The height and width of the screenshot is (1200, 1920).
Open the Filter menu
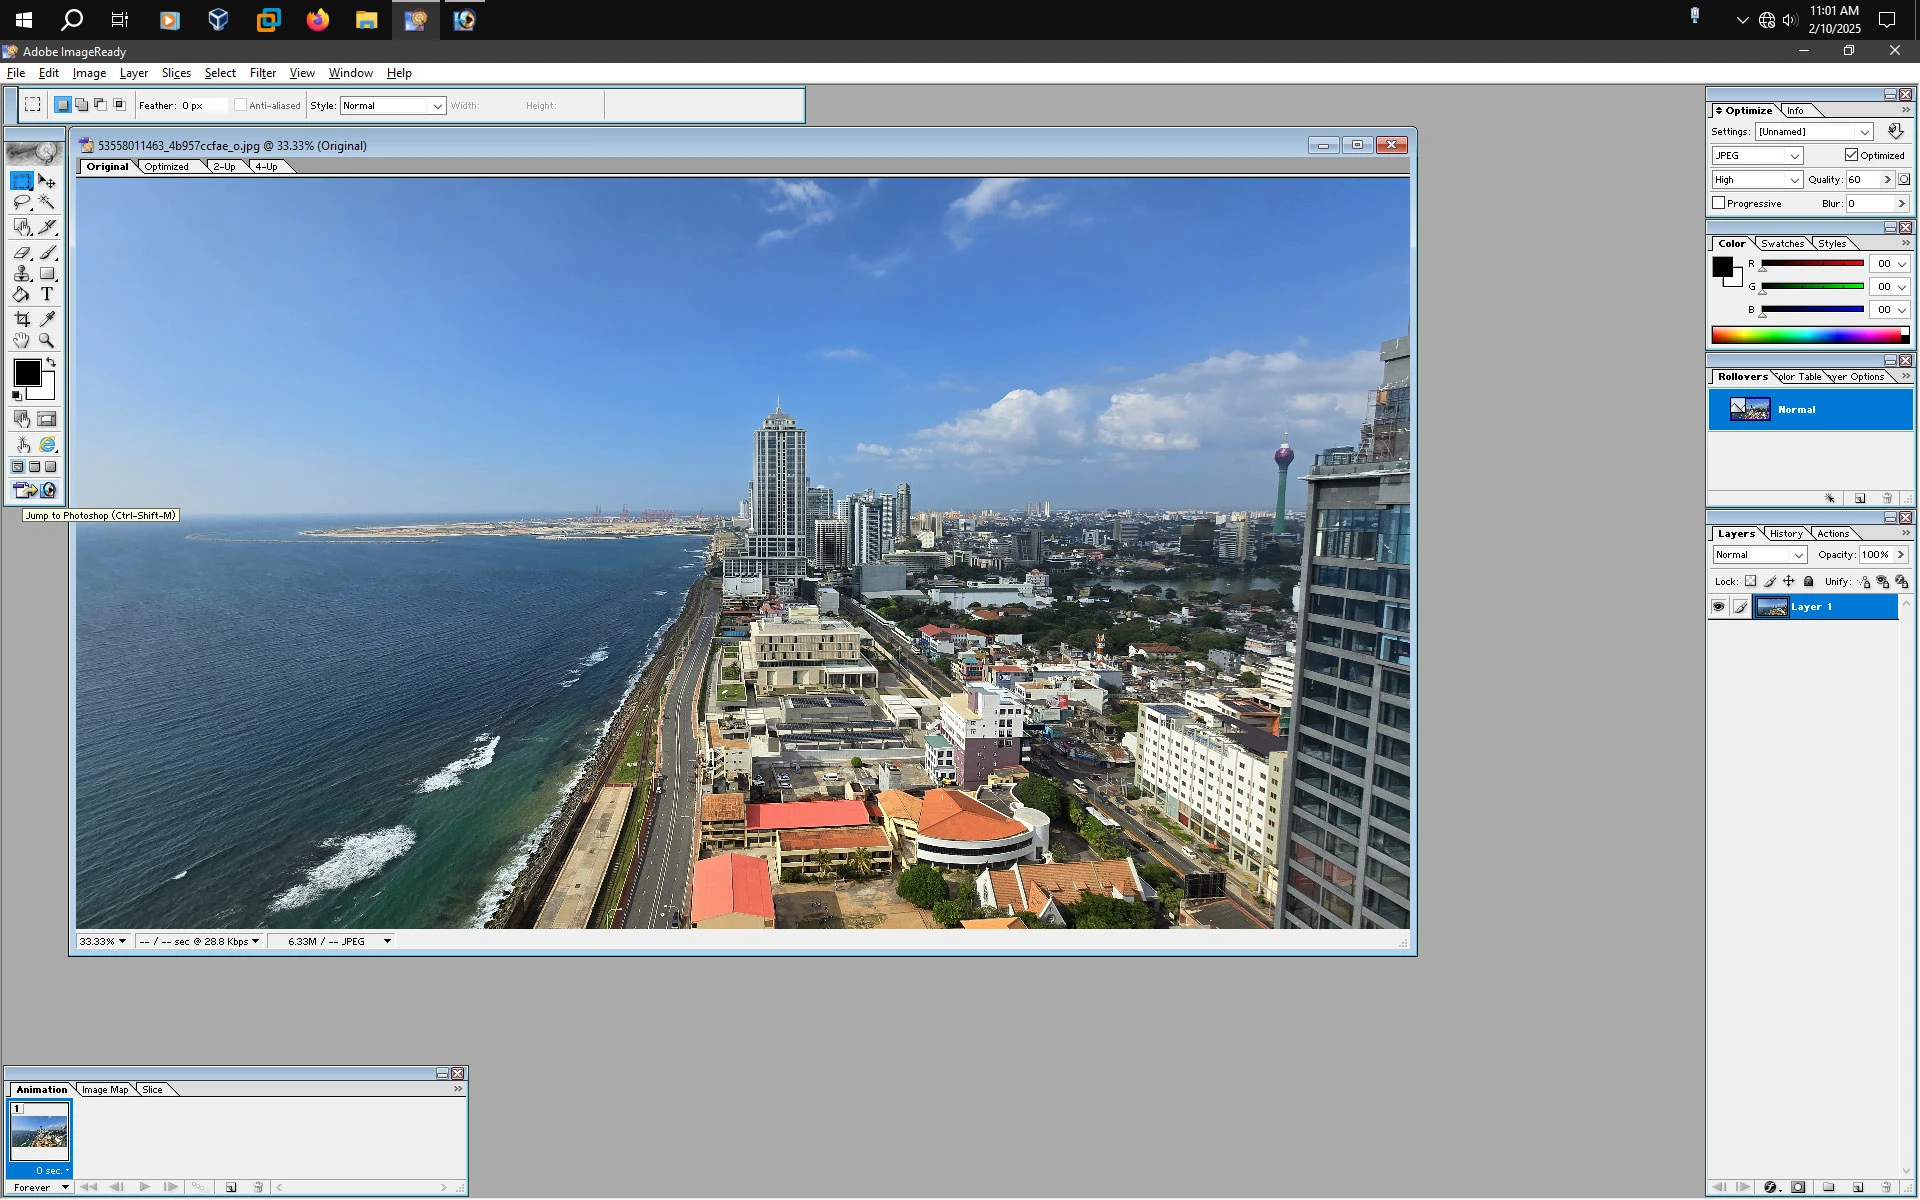point(262,73)
